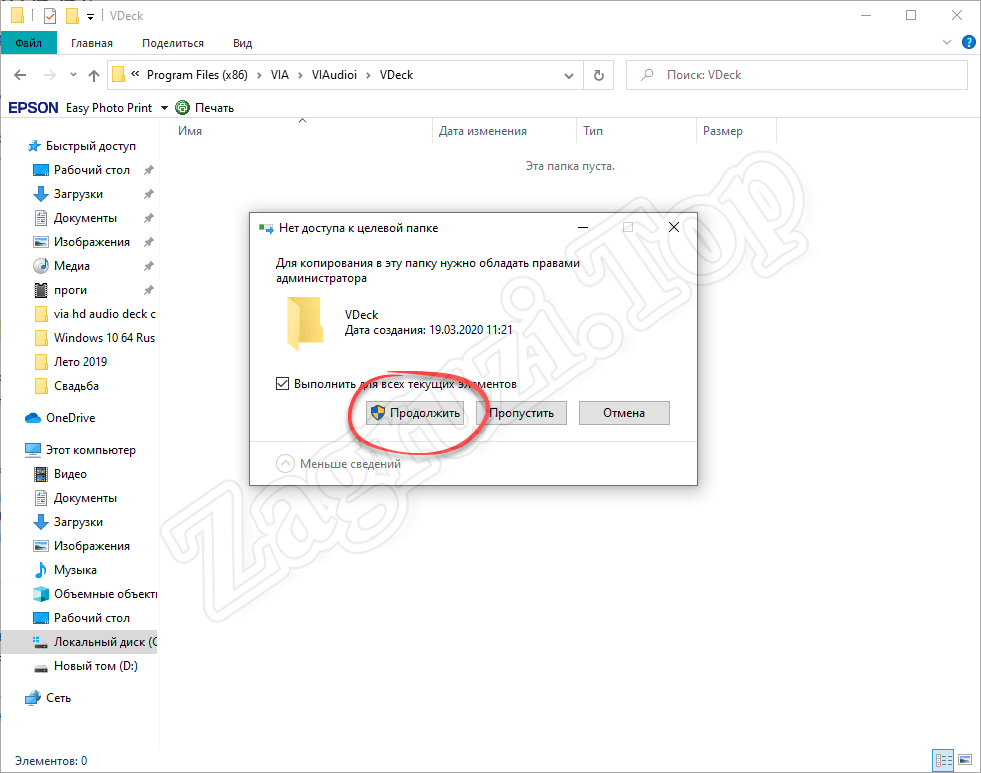The height and width of the screenshot is (773, 981).
Task: Switch to large thumbnails view icon
Action: tap(963, 760)
